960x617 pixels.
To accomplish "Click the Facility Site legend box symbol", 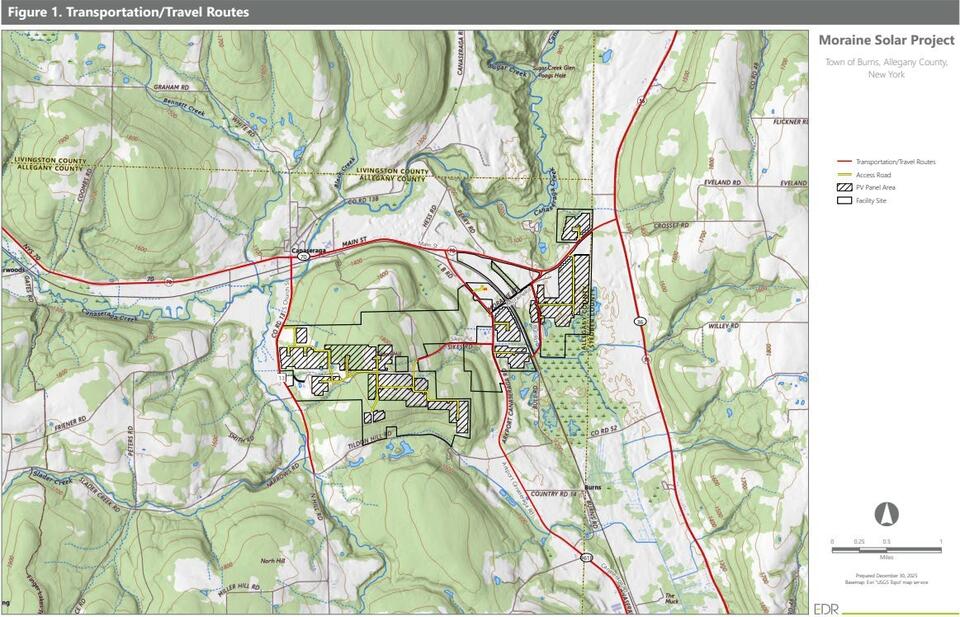I will [x=844, y=200].
